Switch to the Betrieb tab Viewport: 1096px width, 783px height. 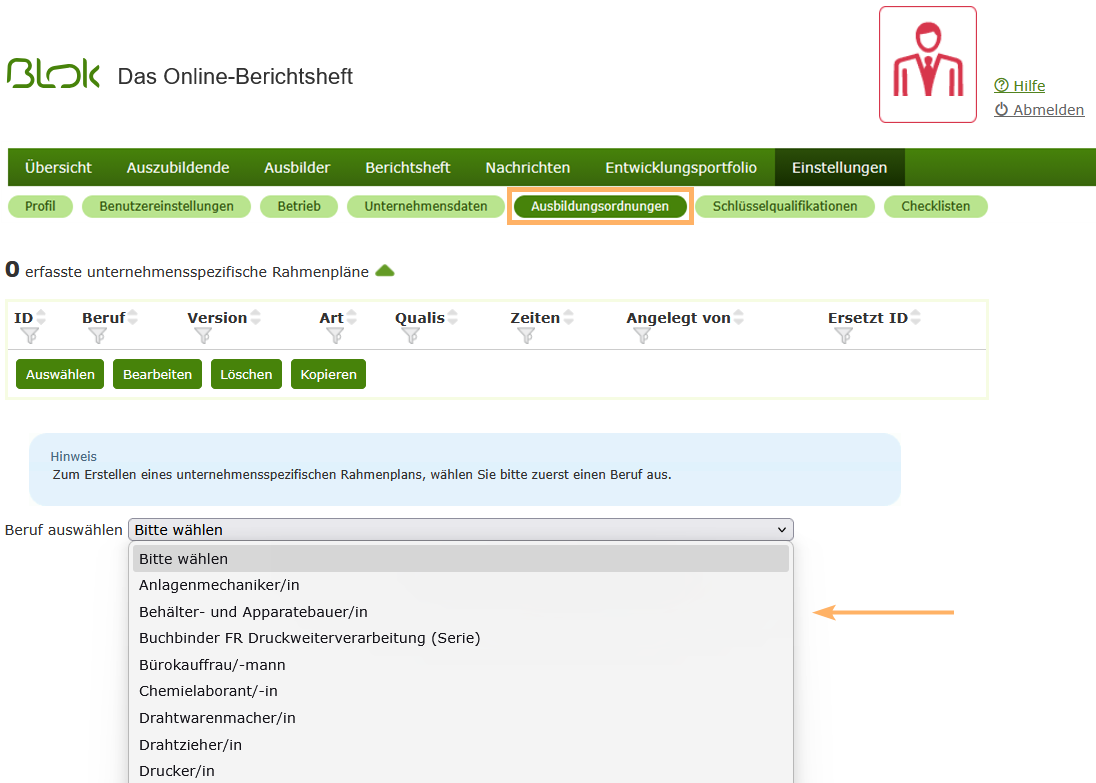298,206
